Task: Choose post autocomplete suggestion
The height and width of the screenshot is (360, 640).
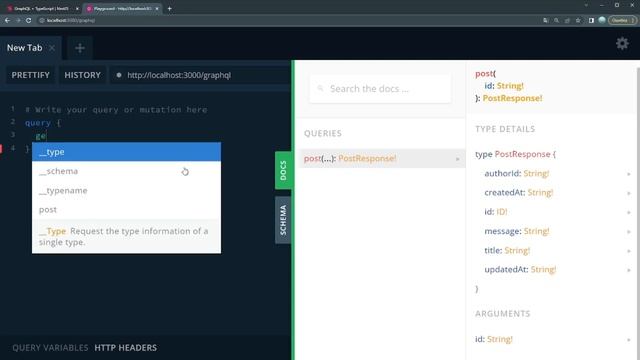Action: (x=127, y=209)
